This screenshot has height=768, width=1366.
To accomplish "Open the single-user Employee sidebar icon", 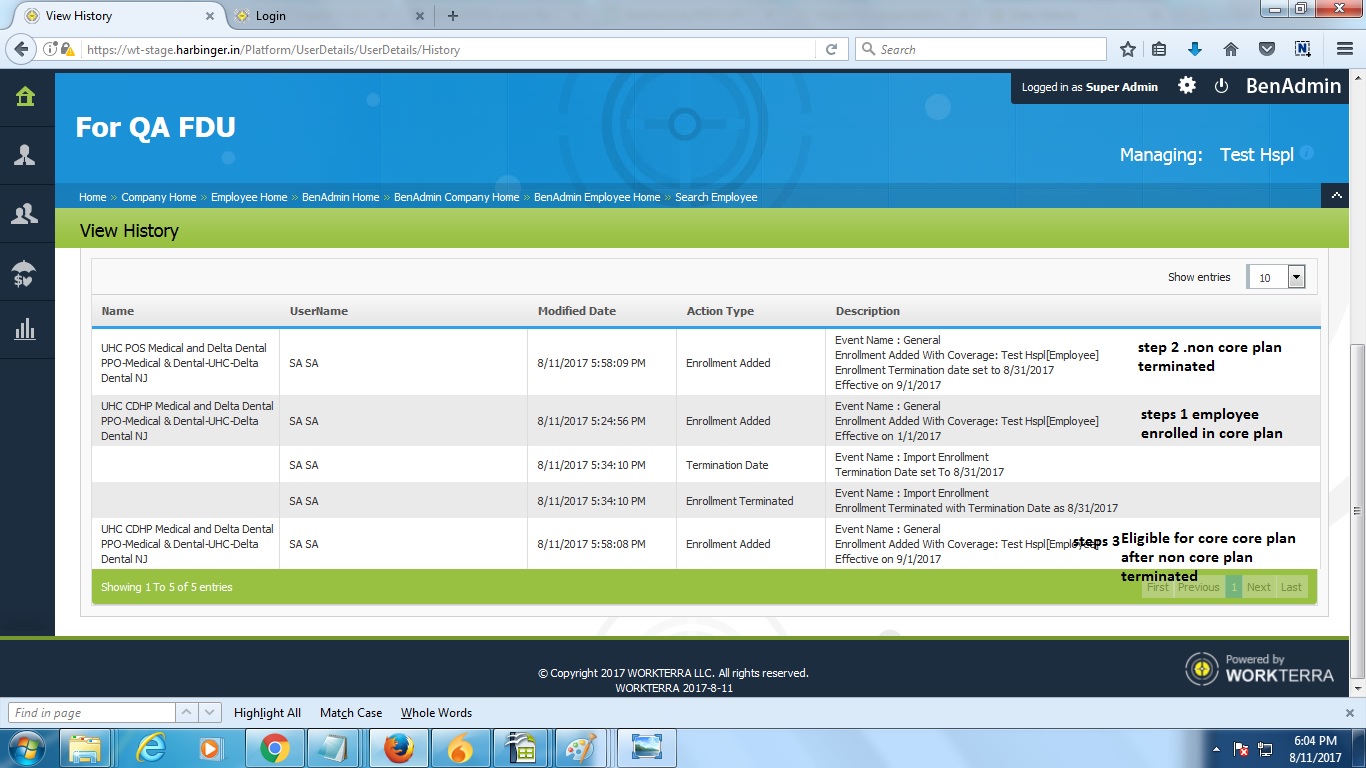I will tap(25, 155).
